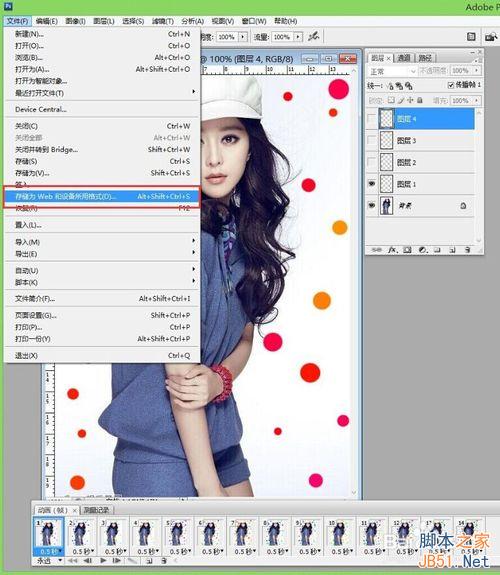This screenshot has height=575, width=500.
Task: Play the frame animation
Action: click(x=103, y=561)
